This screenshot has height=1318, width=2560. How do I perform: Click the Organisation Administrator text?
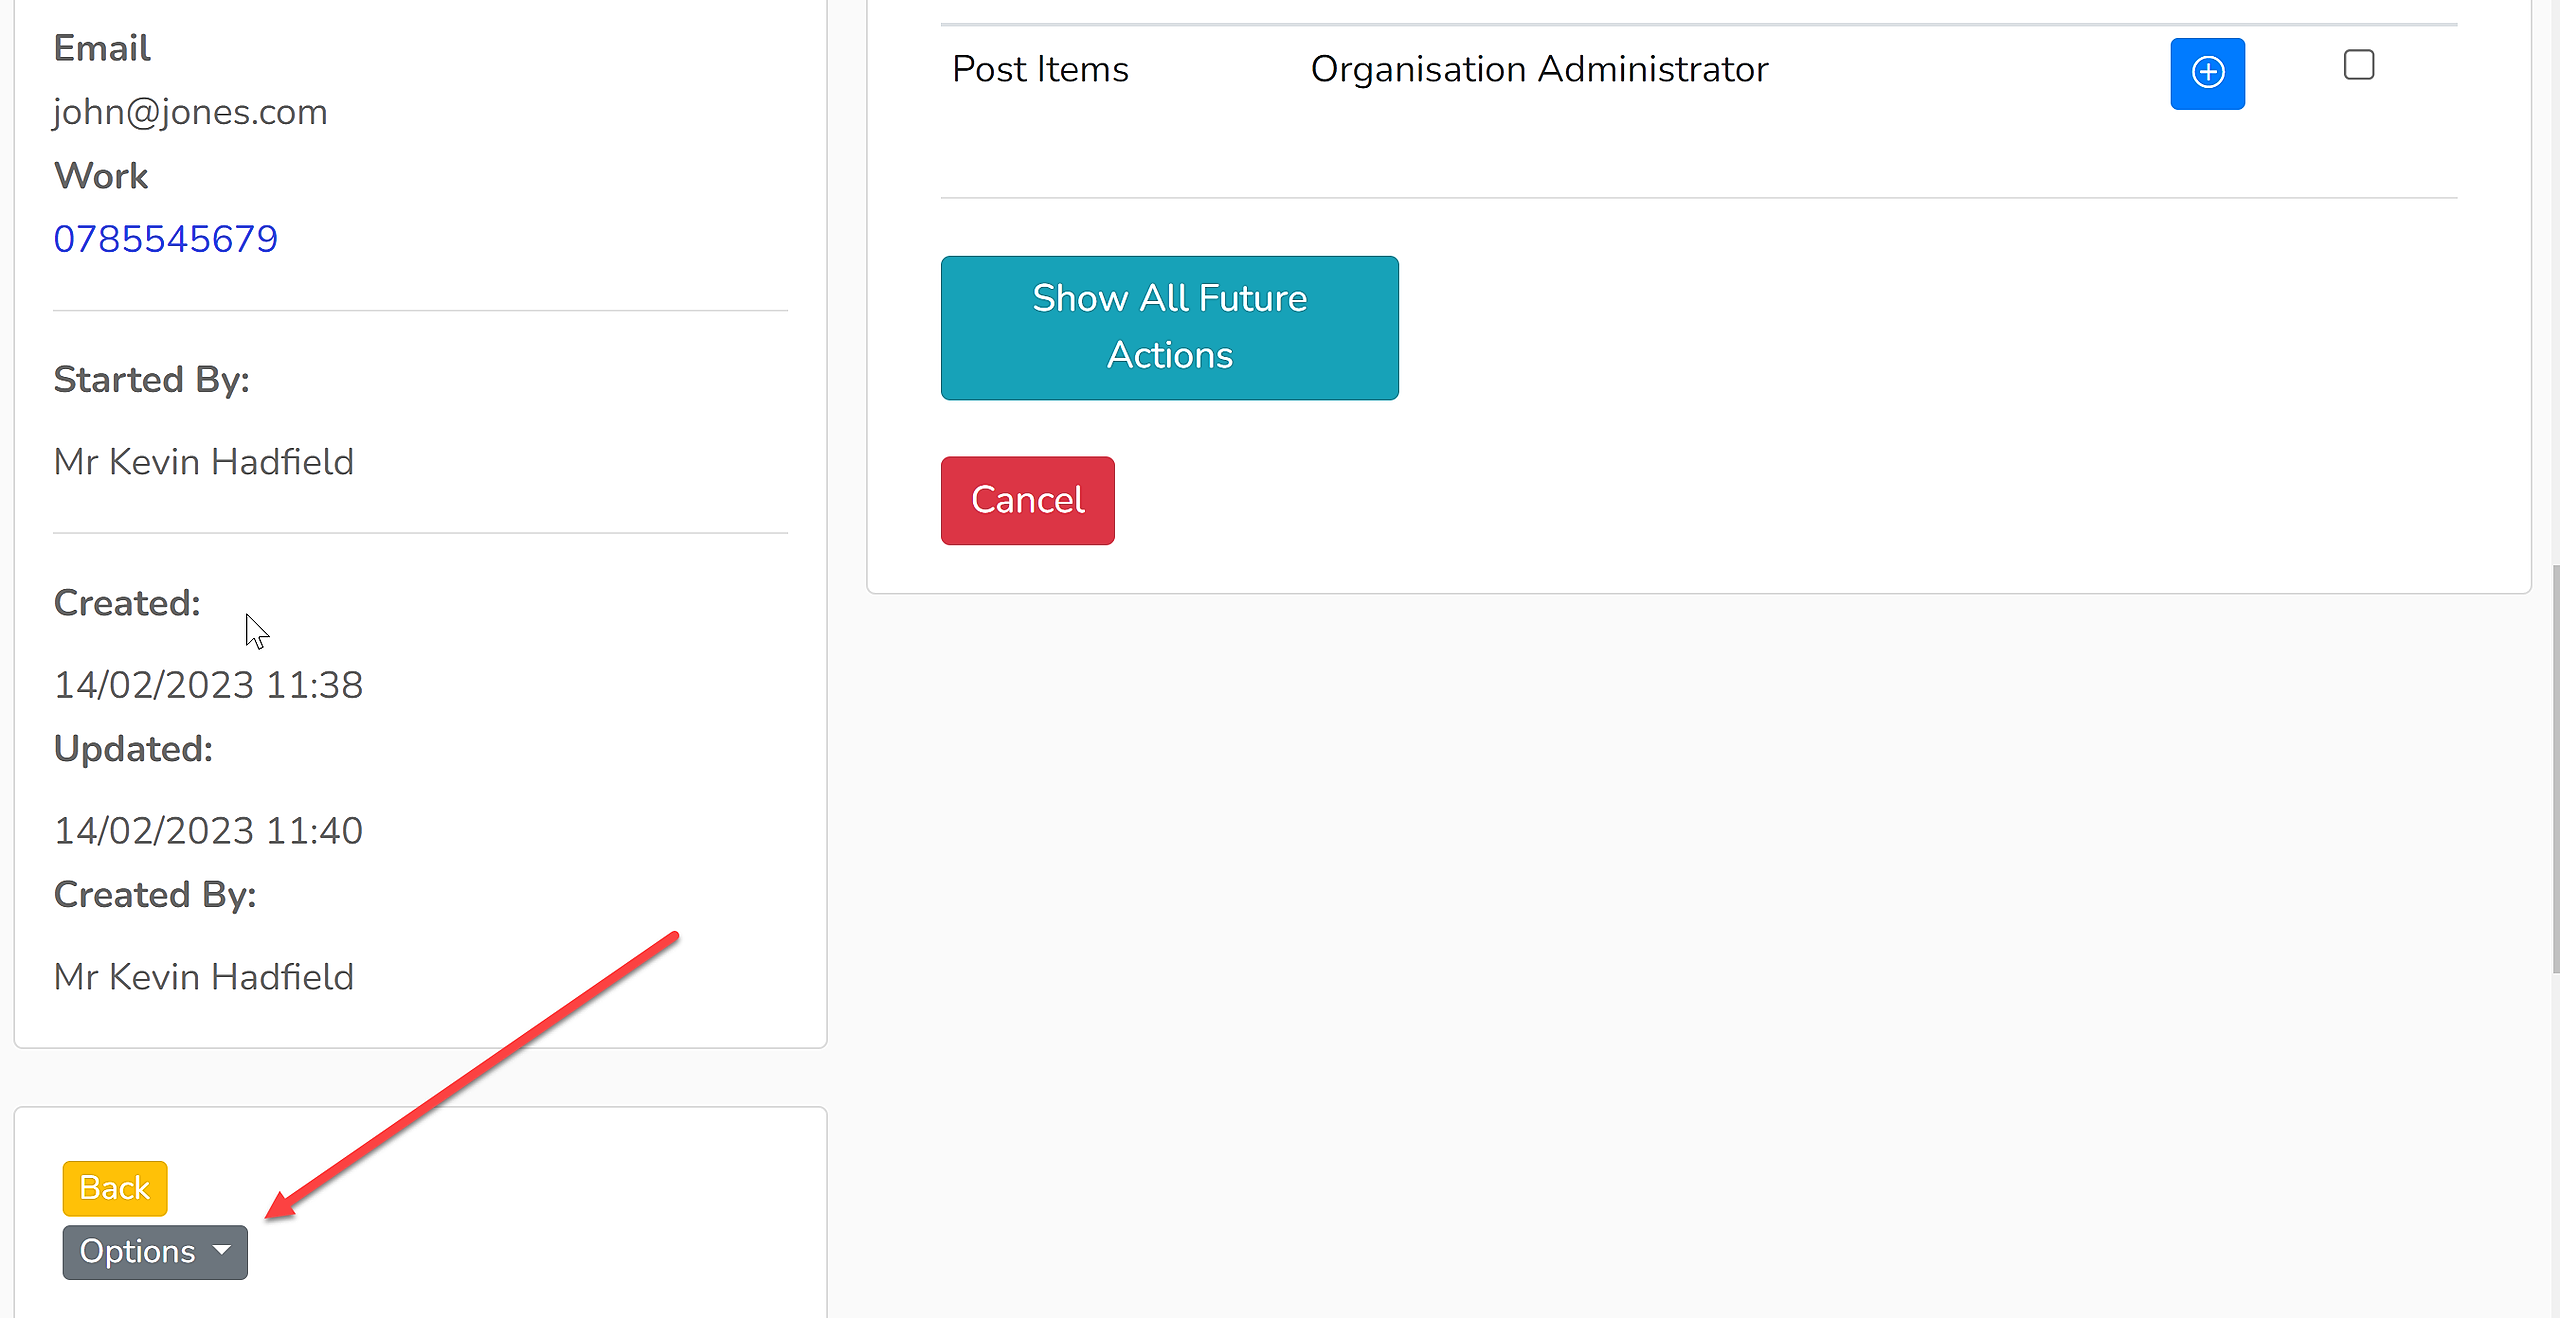(1539, 69)
